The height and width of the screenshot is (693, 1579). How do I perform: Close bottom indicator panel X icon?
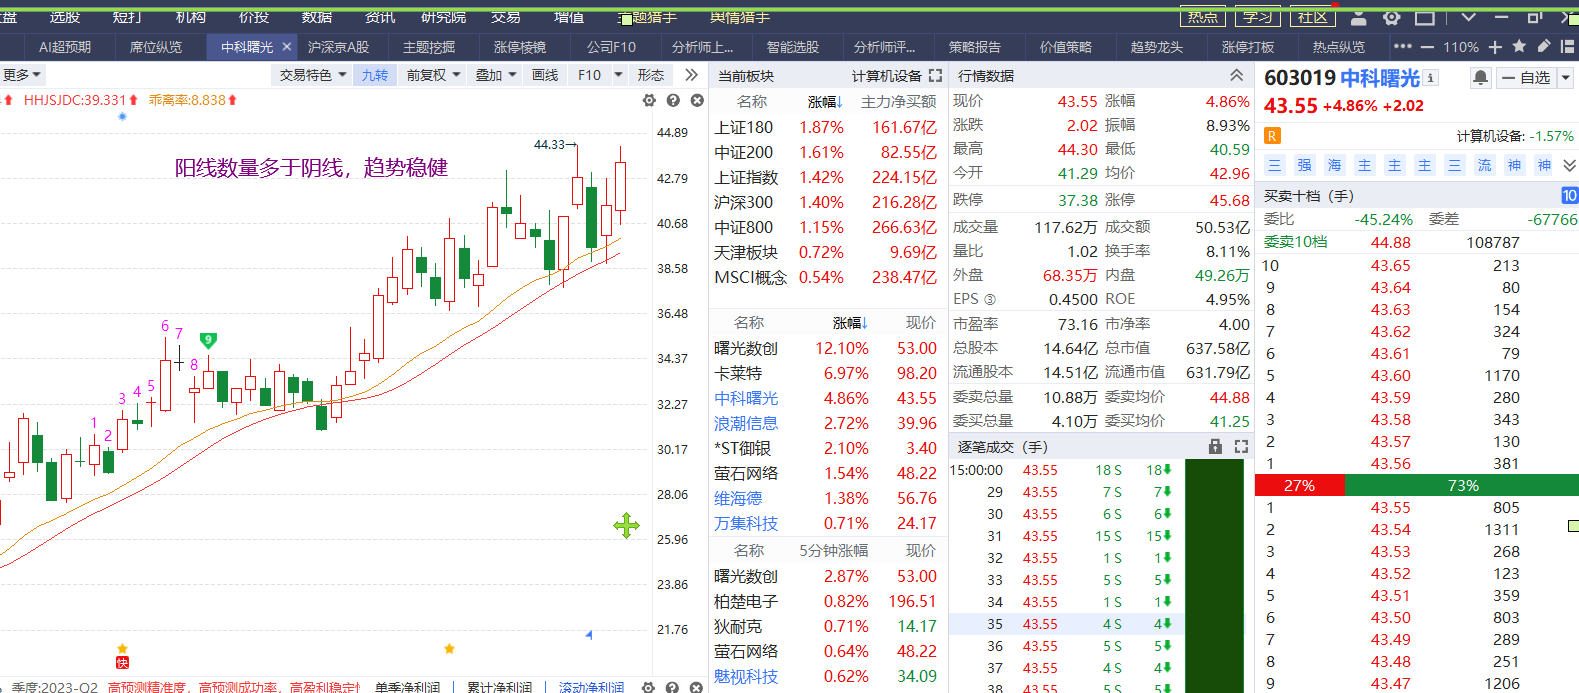(697, 687)
